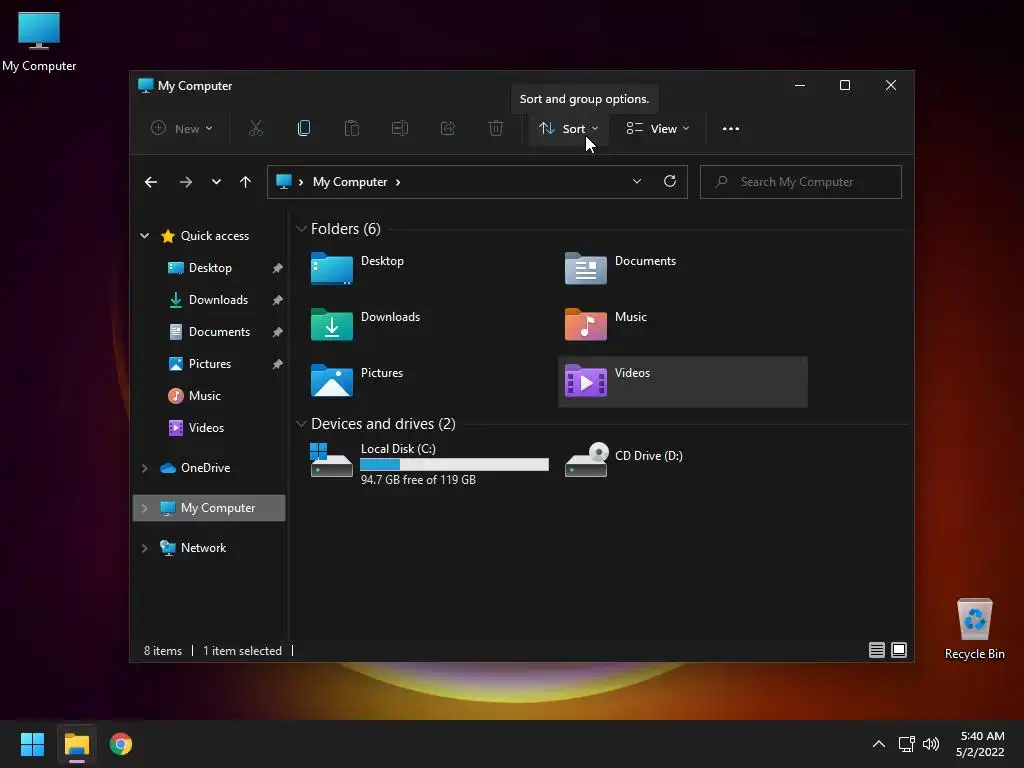Open the Windows Start menu
Screen dimensions: 1024x768
[32, 744]
